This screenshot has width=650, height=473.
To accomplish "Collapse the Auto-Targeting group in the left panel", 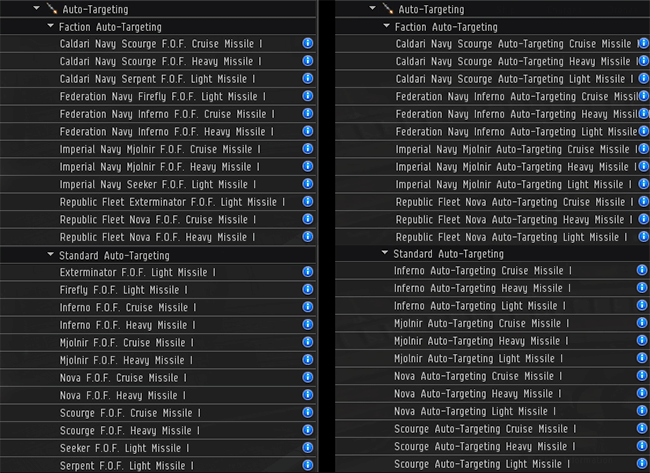I will coord(36,8).
